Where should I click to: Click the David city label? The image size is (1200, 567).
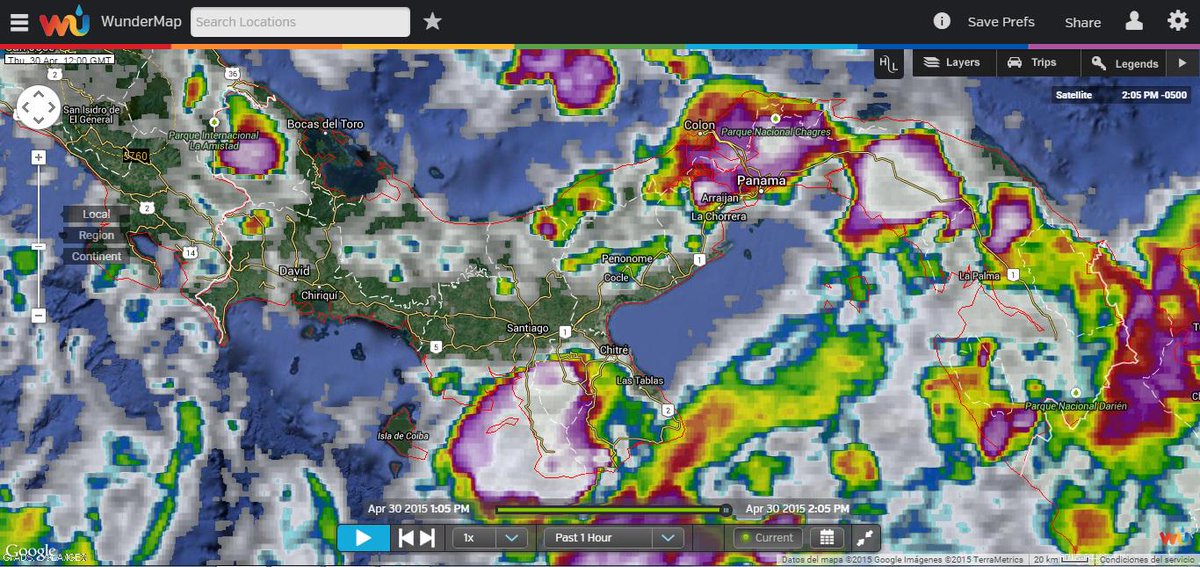tap(294, 271)
